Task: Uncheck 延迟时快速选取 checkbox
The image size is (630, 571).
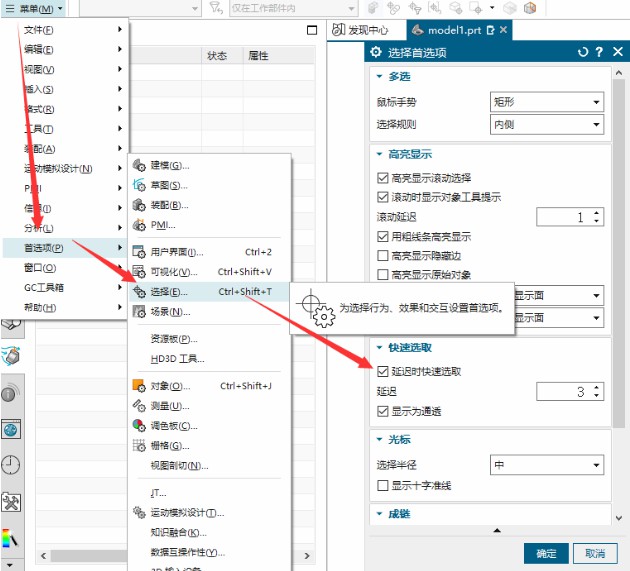Action: pyautogui.click(x=383, y=371)
